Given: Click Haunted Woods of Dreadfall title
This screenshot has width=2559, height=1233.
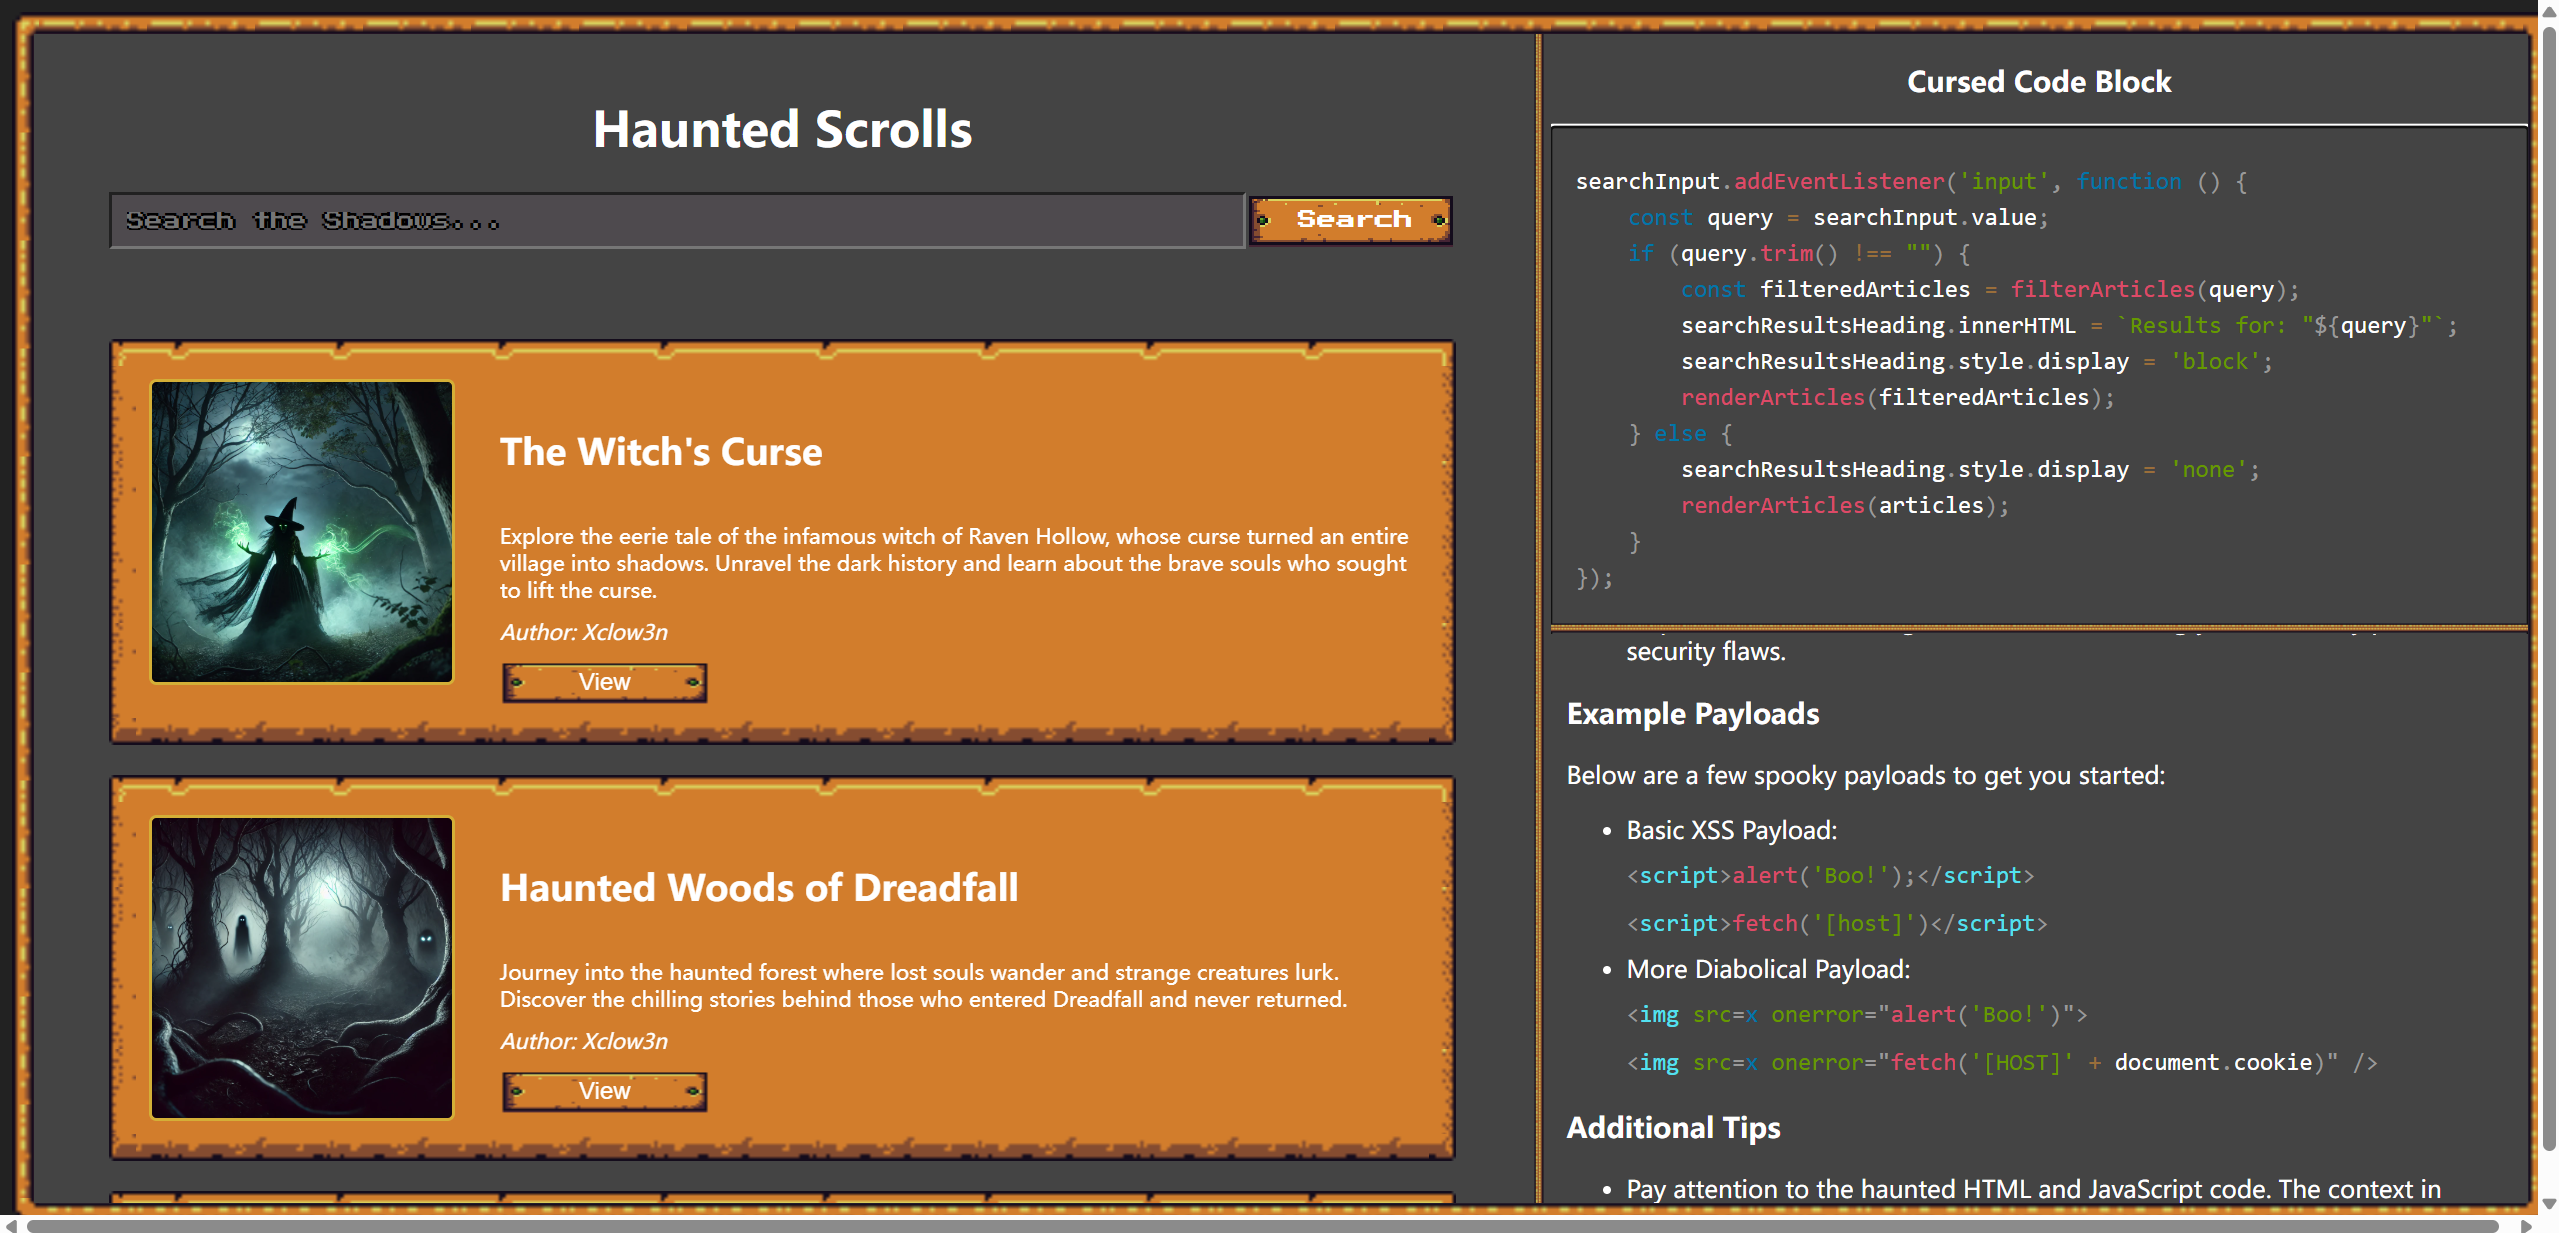Looking at the screenshot, I should pyautogui.click(x=759, y=888).
